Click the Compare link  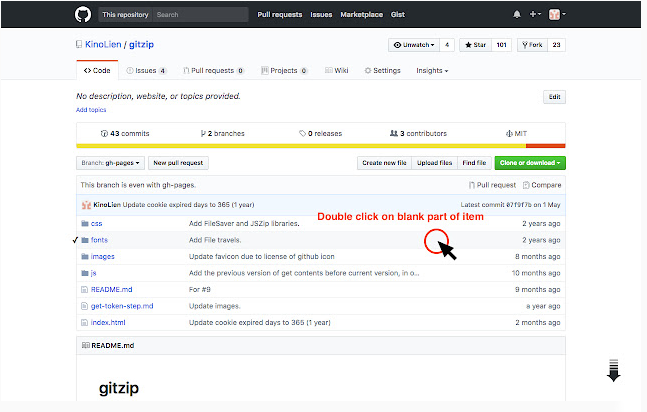[x=542, y=185]
